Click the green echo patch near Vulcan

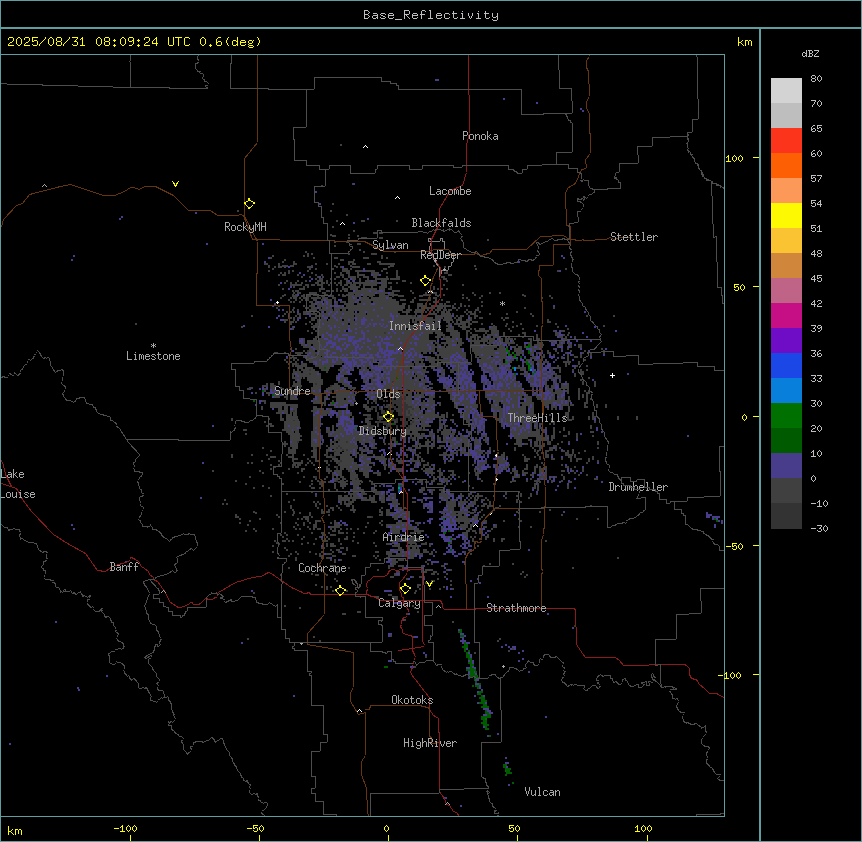[x=507, y=768]
